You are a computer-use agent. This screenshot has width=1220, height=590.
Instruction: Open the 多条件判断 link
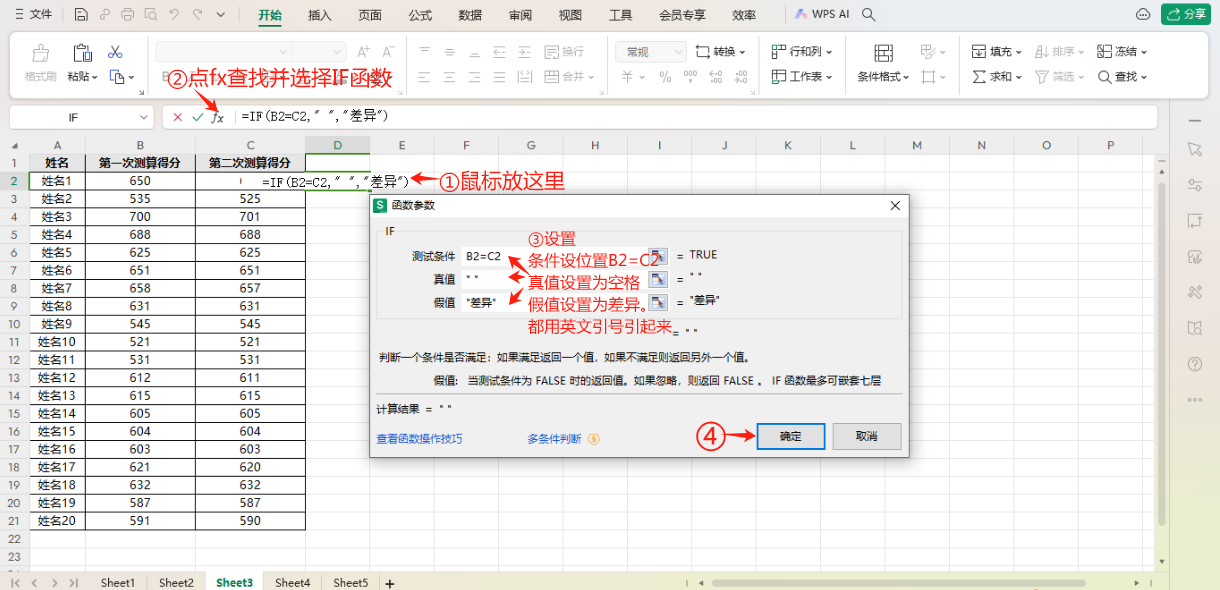[554, 438]
